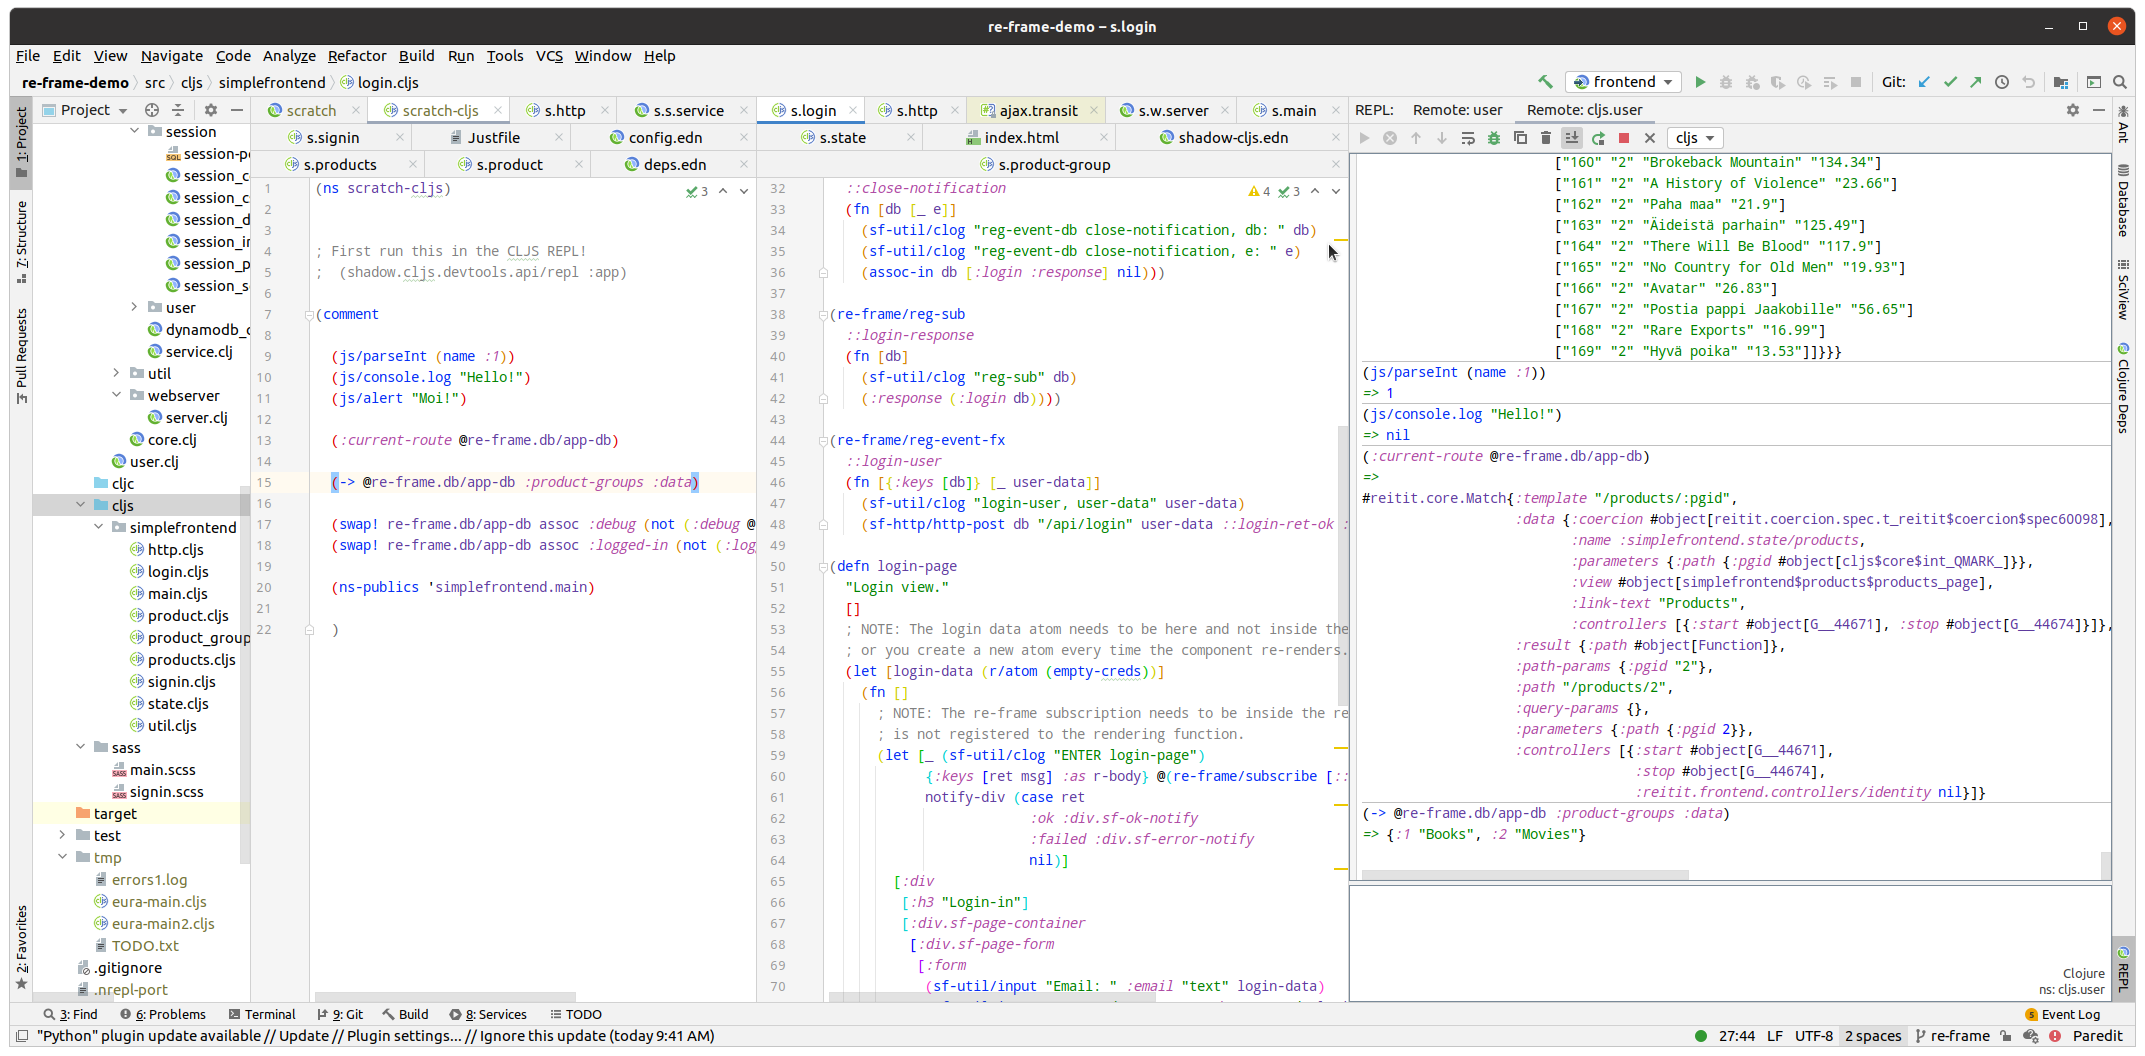Toggle scroll-to-end in REPL output

point(1572,138)
